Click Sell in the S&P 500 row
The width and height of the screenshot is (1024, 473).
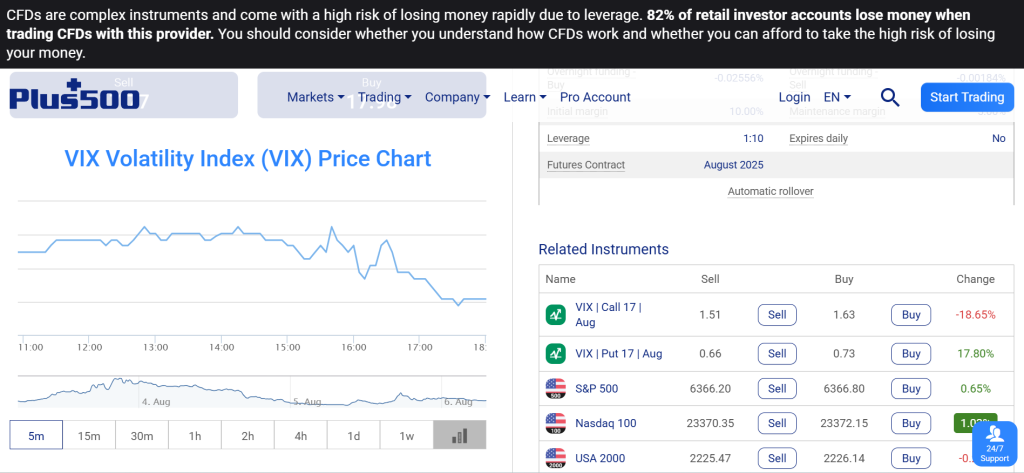pos(777,389)
